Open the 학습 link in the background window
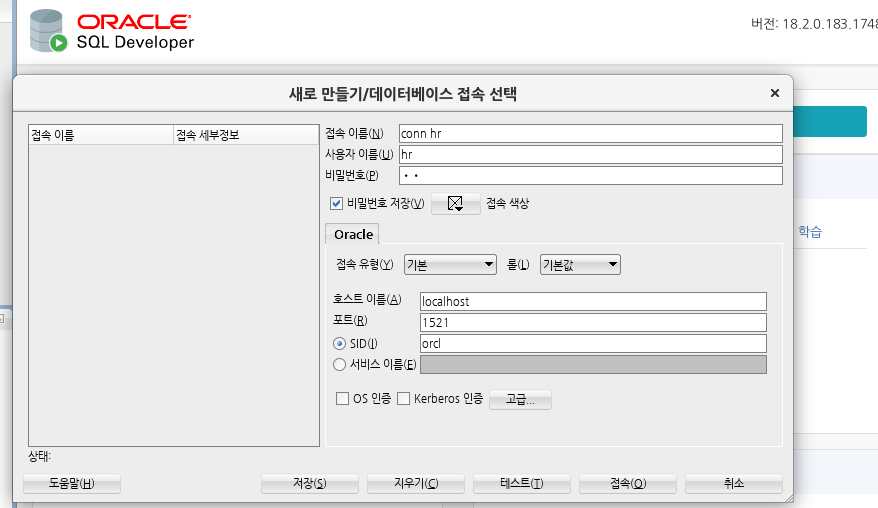The height and width of the screenshot is (508, 878). pos(810,231)
